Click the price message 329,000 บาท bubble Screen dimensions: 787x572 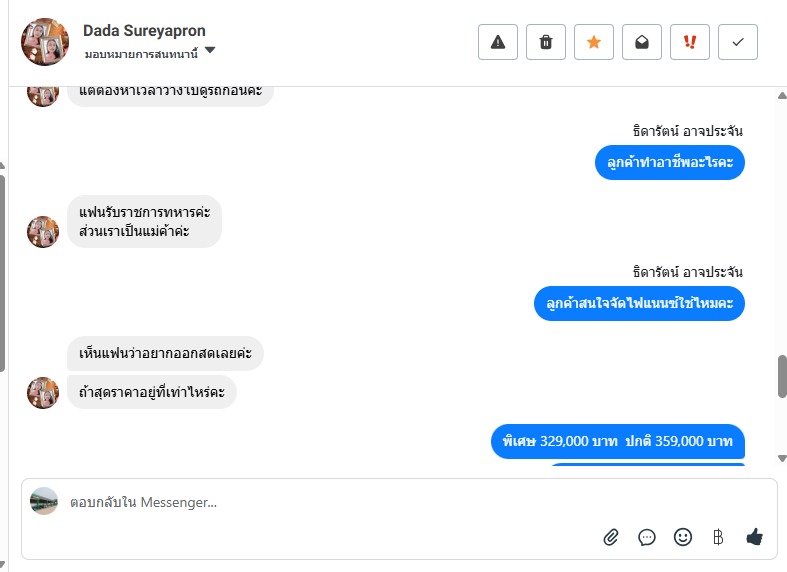tap(618, 441)
